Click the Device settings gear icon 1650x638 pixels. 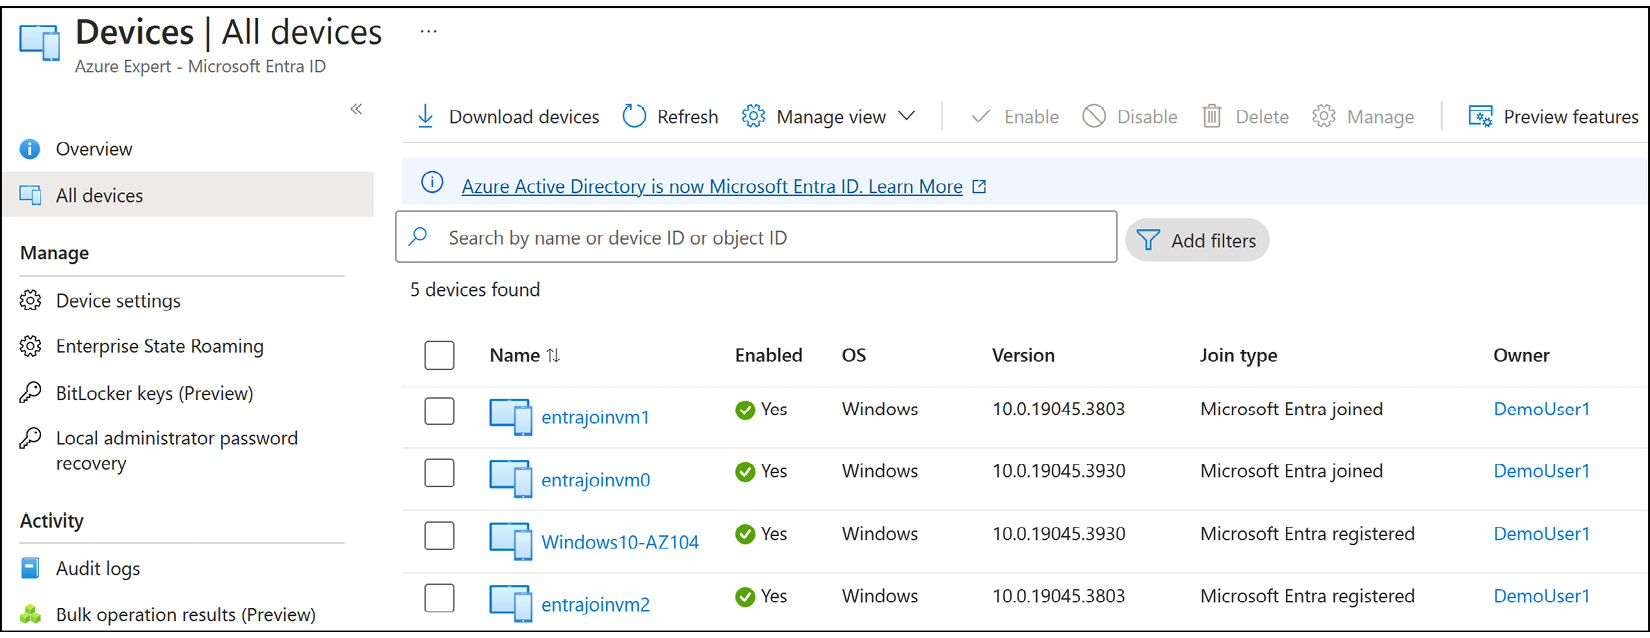(x=30, y=300)
